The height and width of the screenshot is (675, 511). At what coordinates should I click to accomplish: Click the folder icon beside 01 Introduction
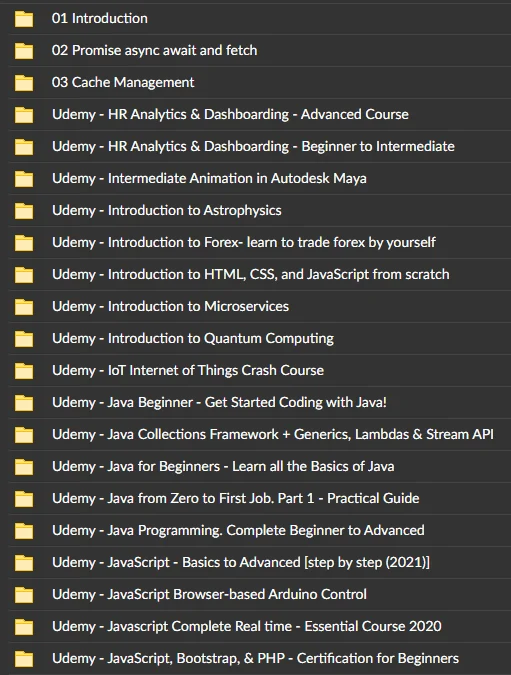click(24, 19)
